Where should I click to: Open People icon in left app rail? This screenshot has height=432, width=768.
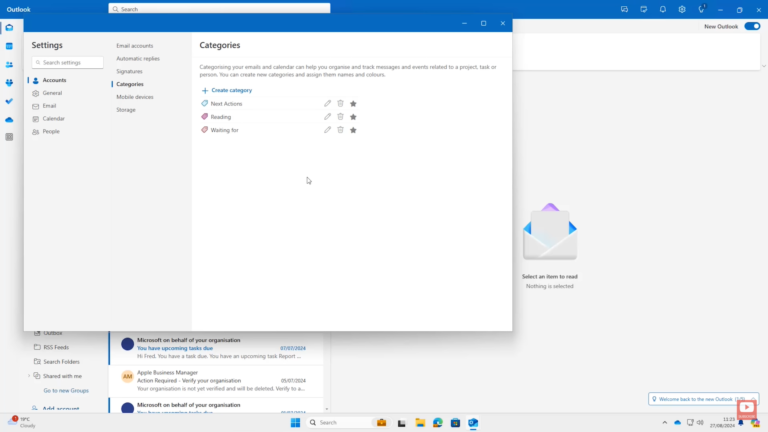(x=9, y=64)
